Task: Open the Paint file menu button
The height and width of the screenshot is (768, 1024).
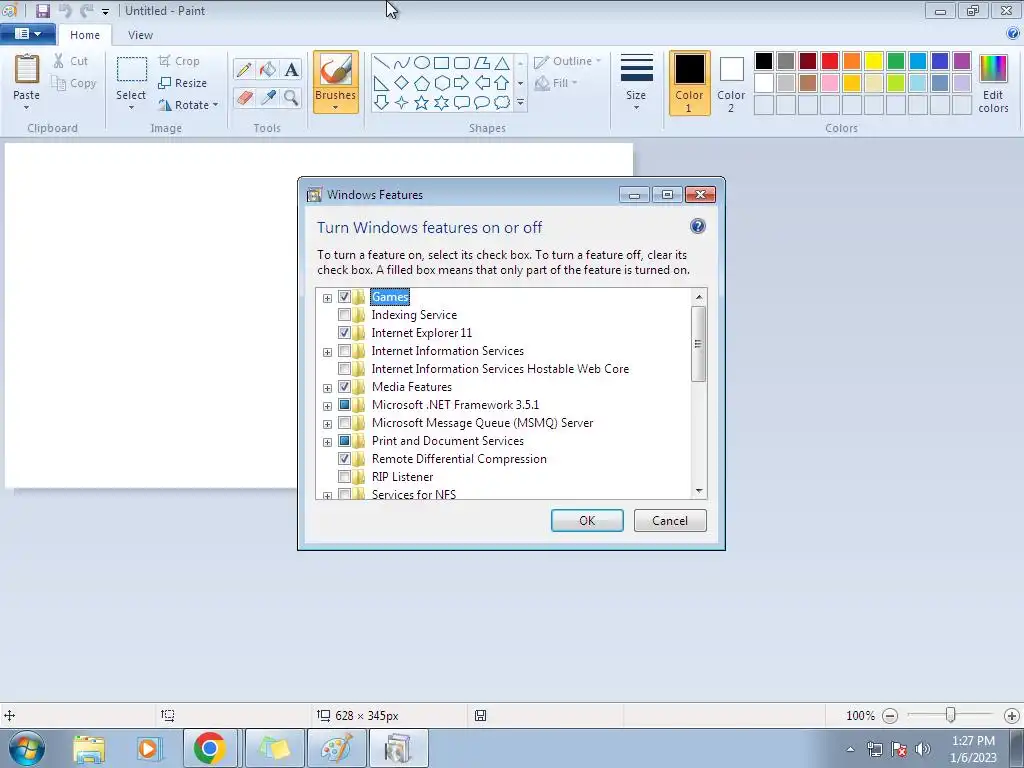Action: [27, 34]
